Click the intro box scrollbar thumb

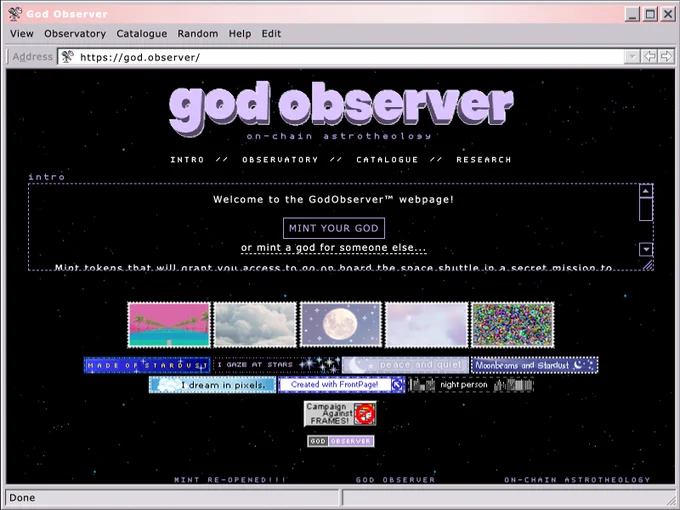[646, 209]
